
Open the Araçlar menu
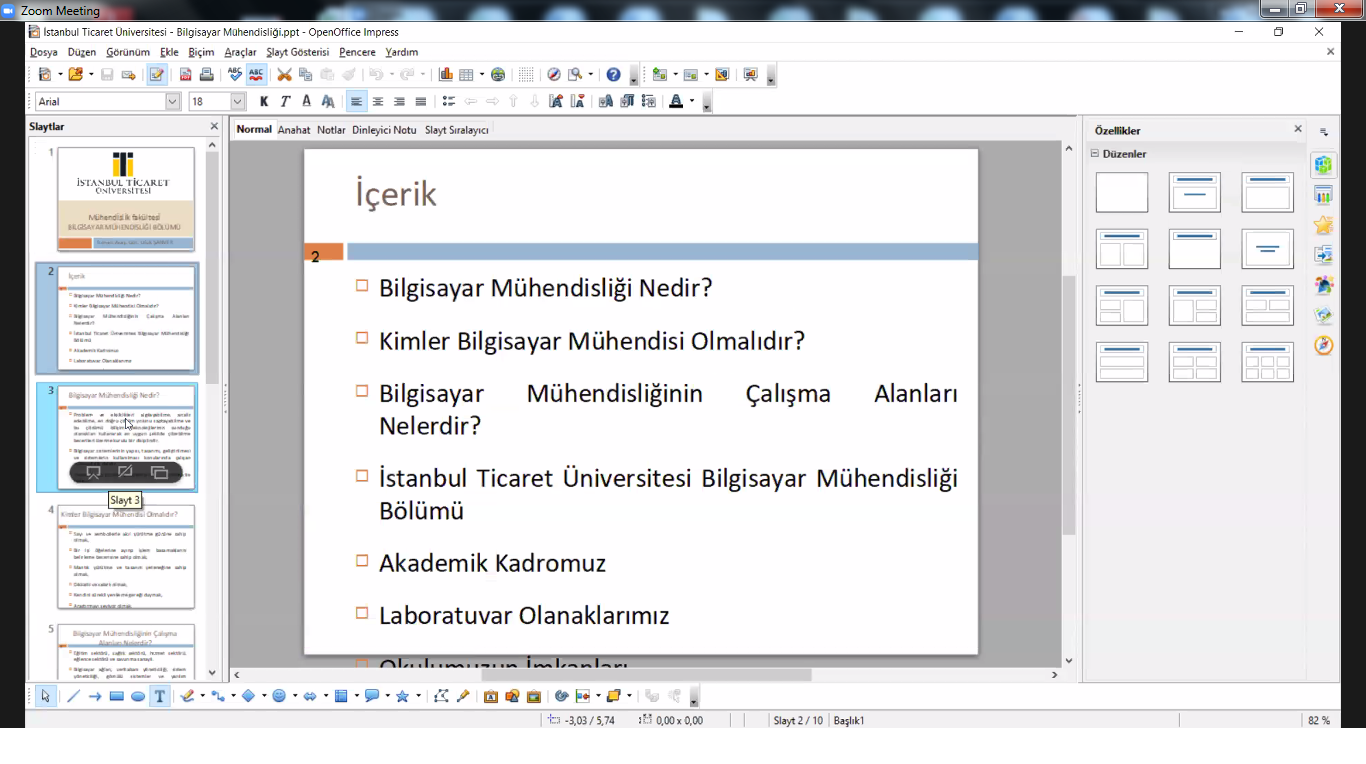[x=240, y=52]
